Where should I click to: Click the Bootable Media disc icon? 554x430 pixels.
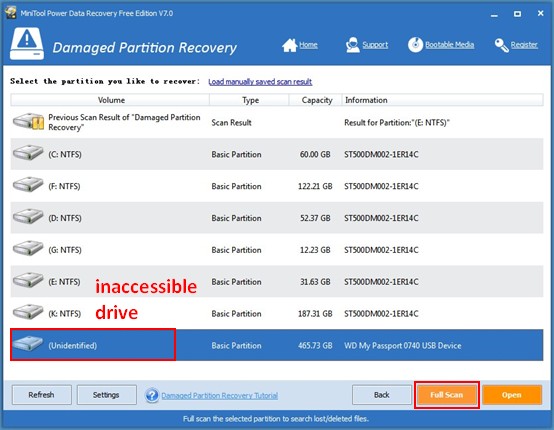tap(416, 45)
